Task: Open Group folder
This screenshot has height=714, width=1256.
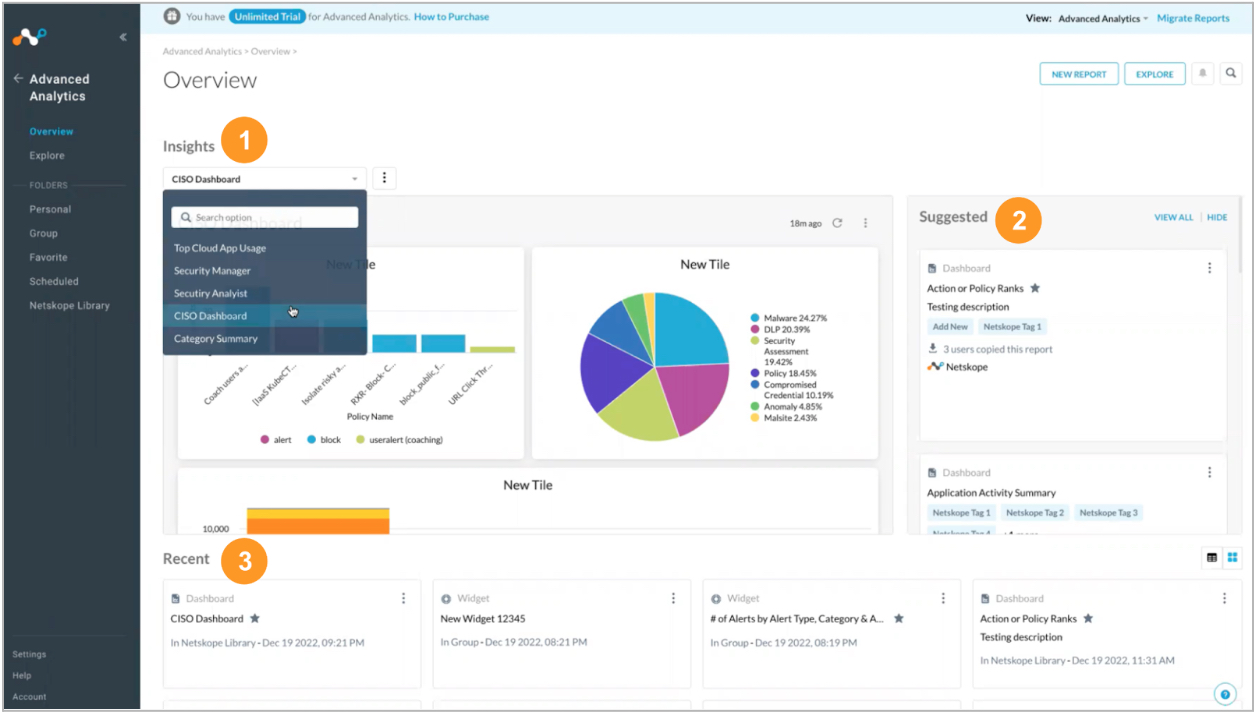Action: [x=43, y=233]
